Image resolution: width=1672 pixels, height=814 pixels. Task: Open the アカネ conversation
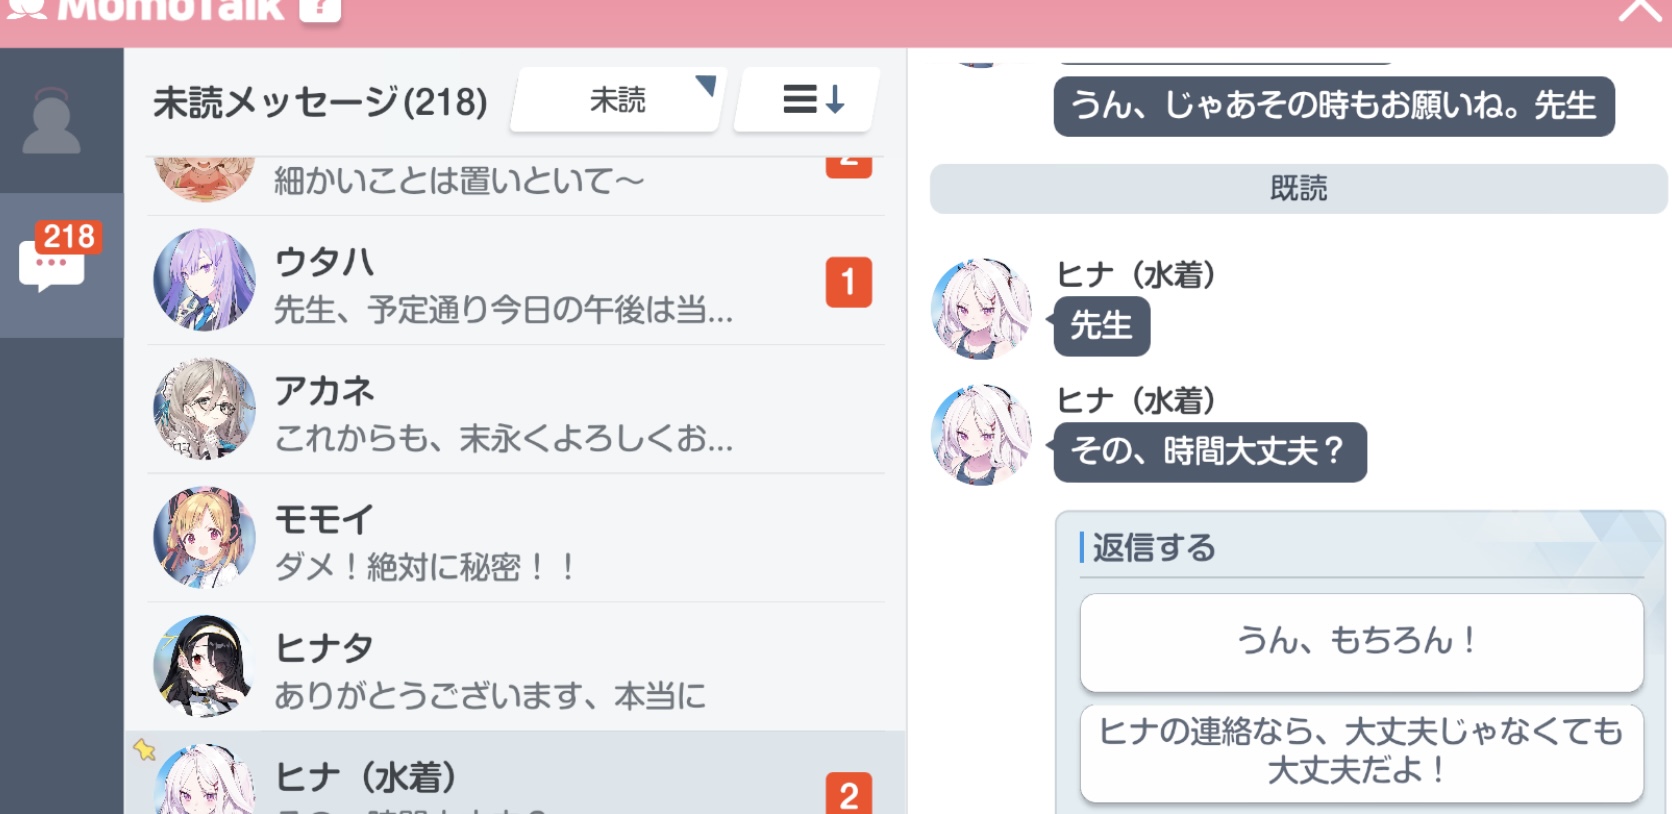[x=516, y=410]
